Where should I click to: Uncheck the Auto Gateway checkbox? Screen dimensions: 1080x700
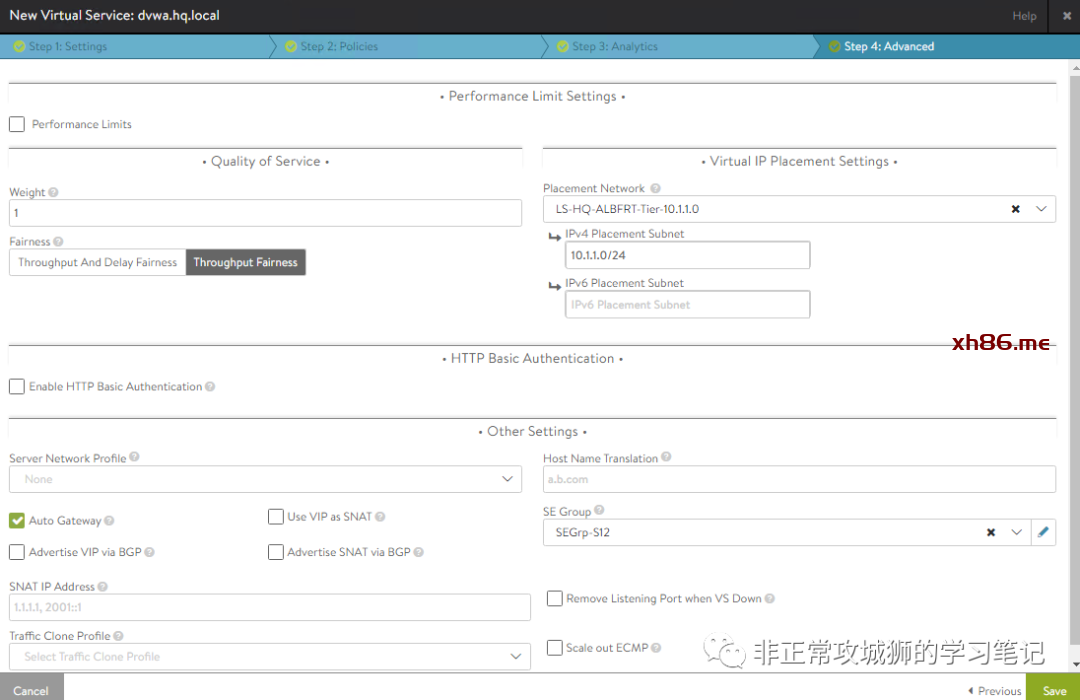(17, 521)
